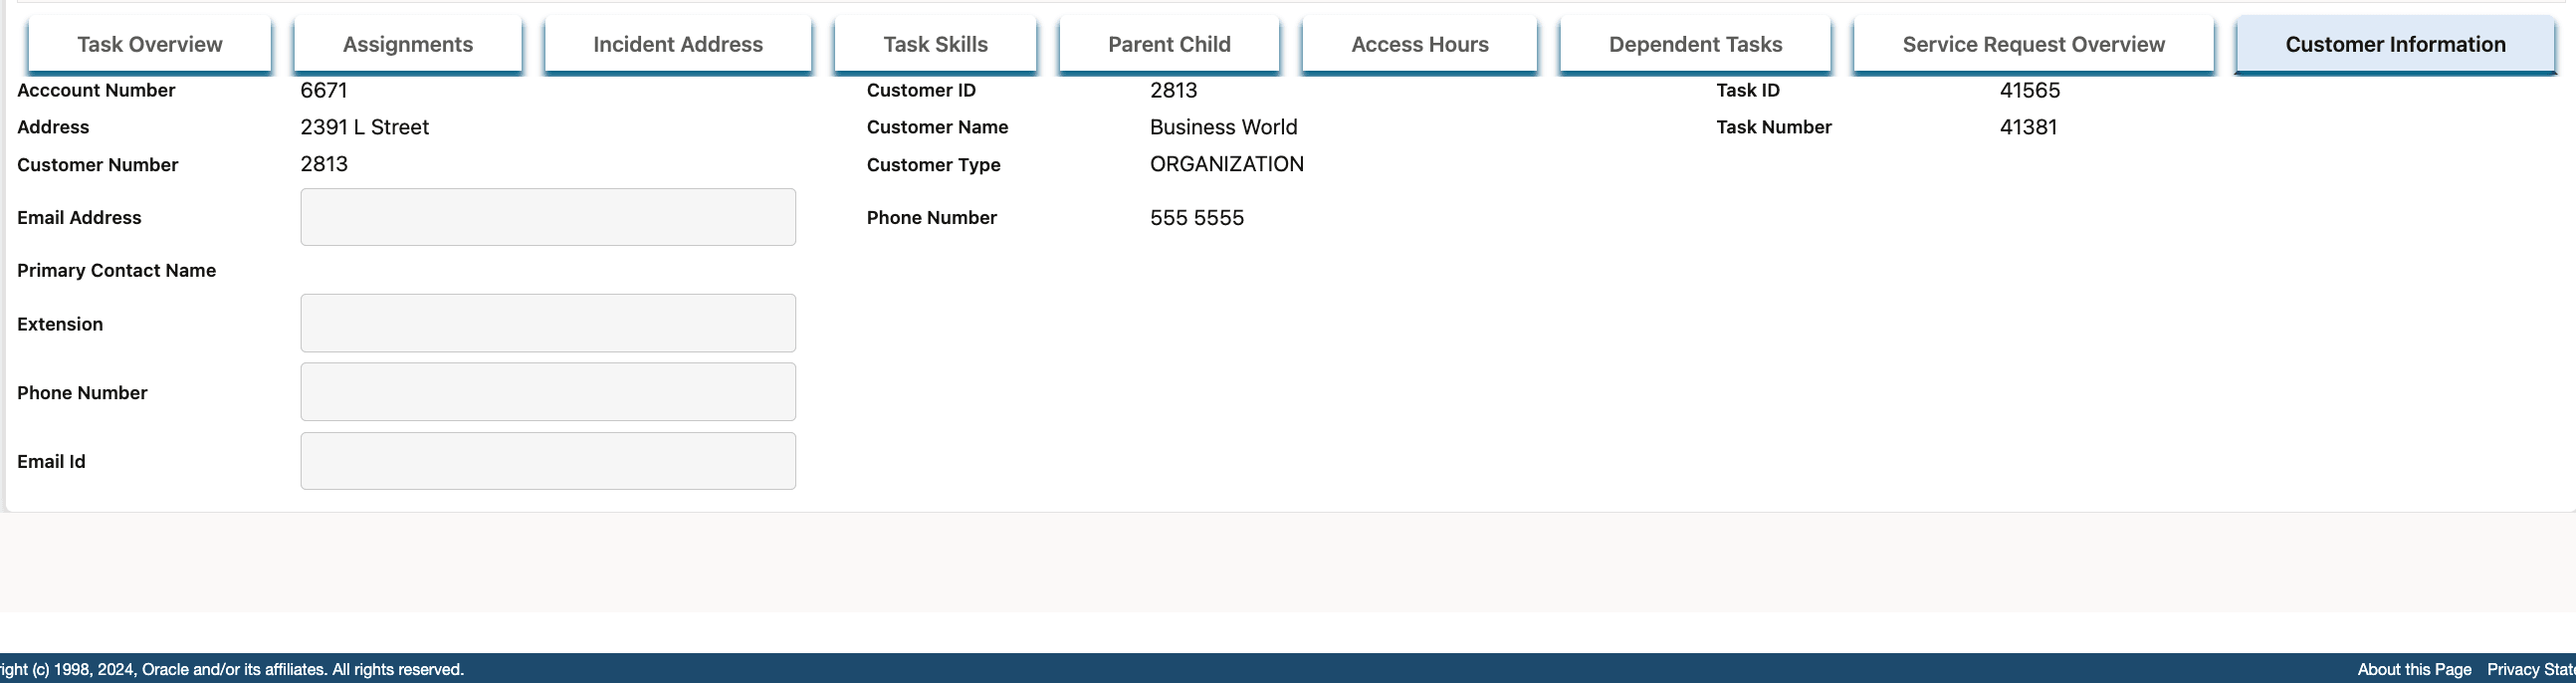Image resolution: width=2576 pixels, height=683 pixels.
Task: Click the Extension label
Action: coord(60,324)
